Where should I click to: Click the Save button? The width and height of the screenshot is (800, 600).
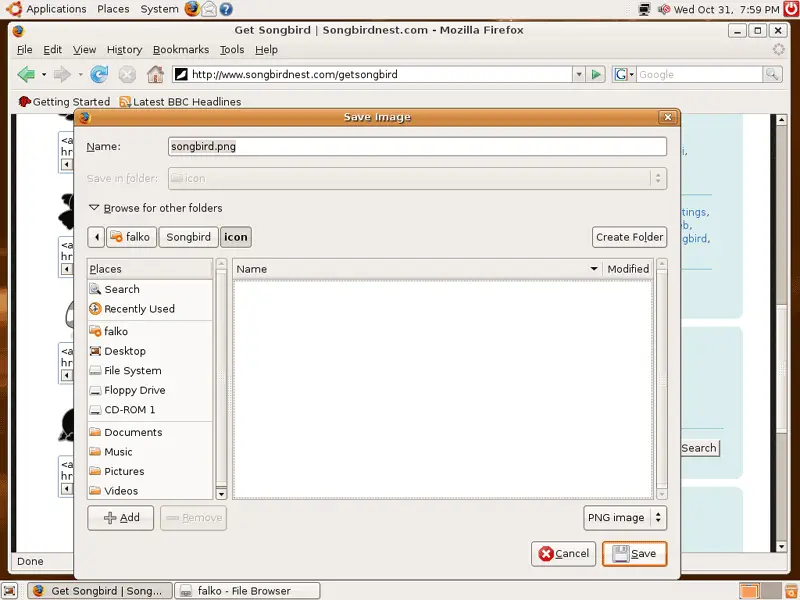point(635,554)
